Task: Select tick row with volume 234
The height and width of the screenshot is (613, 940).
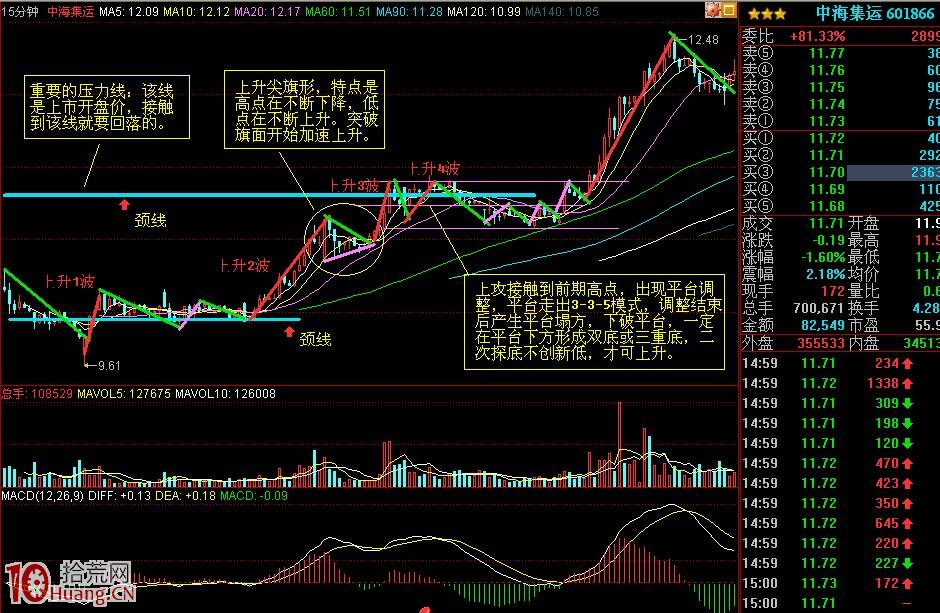Action: (840, 363)
